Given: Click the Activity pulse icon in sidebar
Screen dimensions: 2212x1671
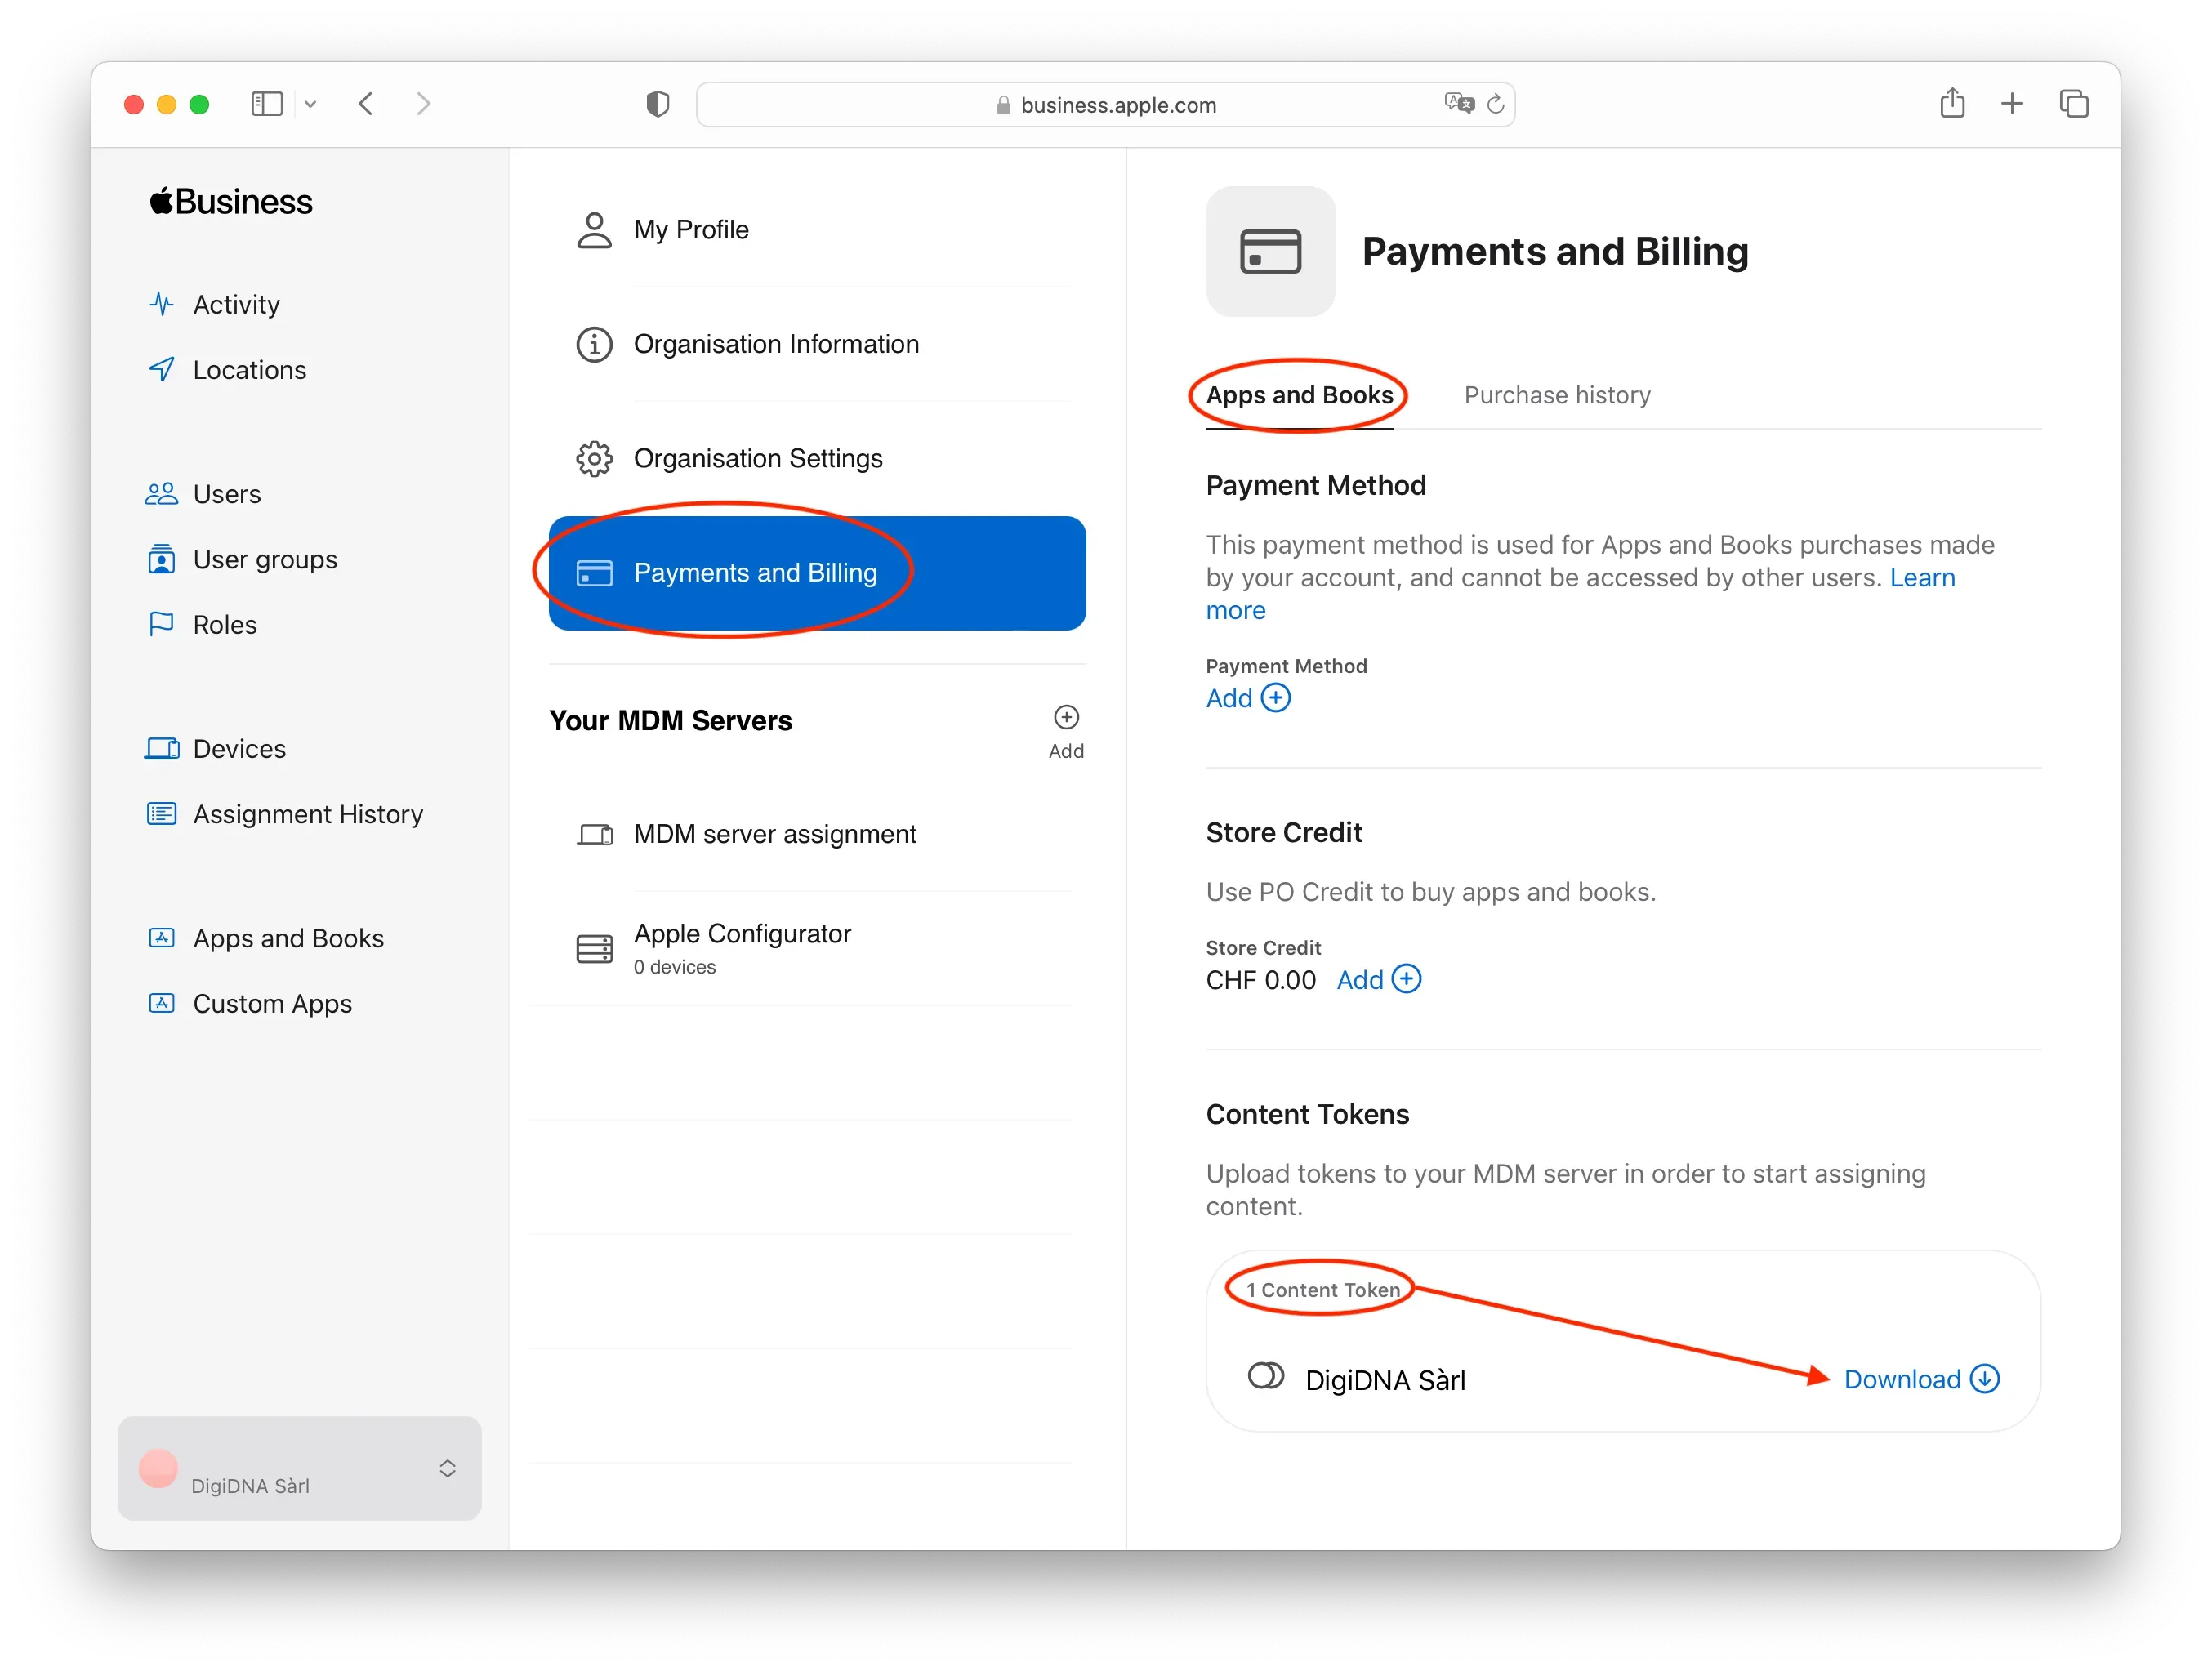Looking at the screenshot, I should point(161,304).
